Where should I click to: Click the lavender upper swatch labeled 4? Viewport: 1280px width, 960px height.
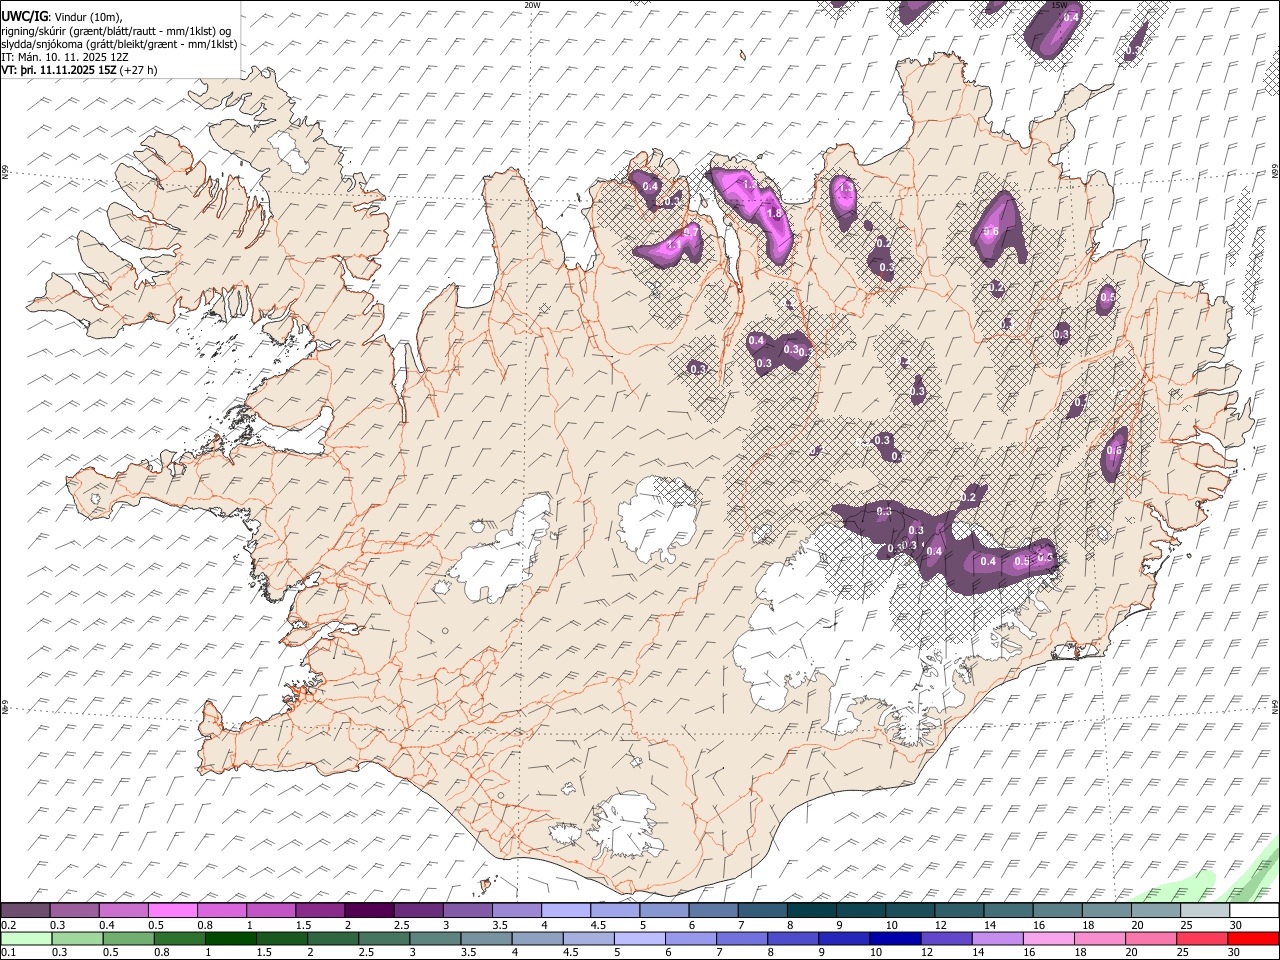565,911
